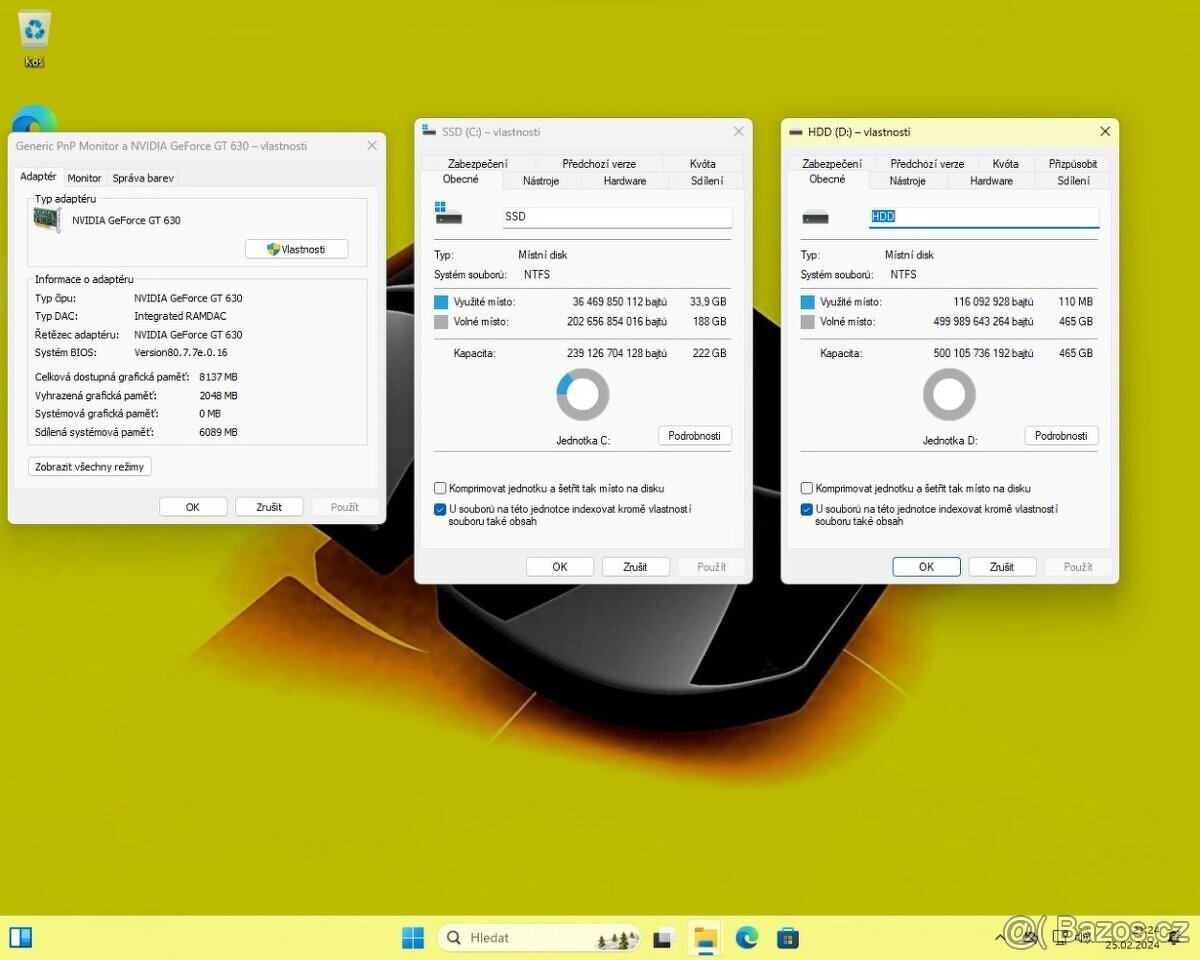The width and height of the screenshot is (1200, 960).
Task: Open the Start menu
Action: [x=412, y=938]
